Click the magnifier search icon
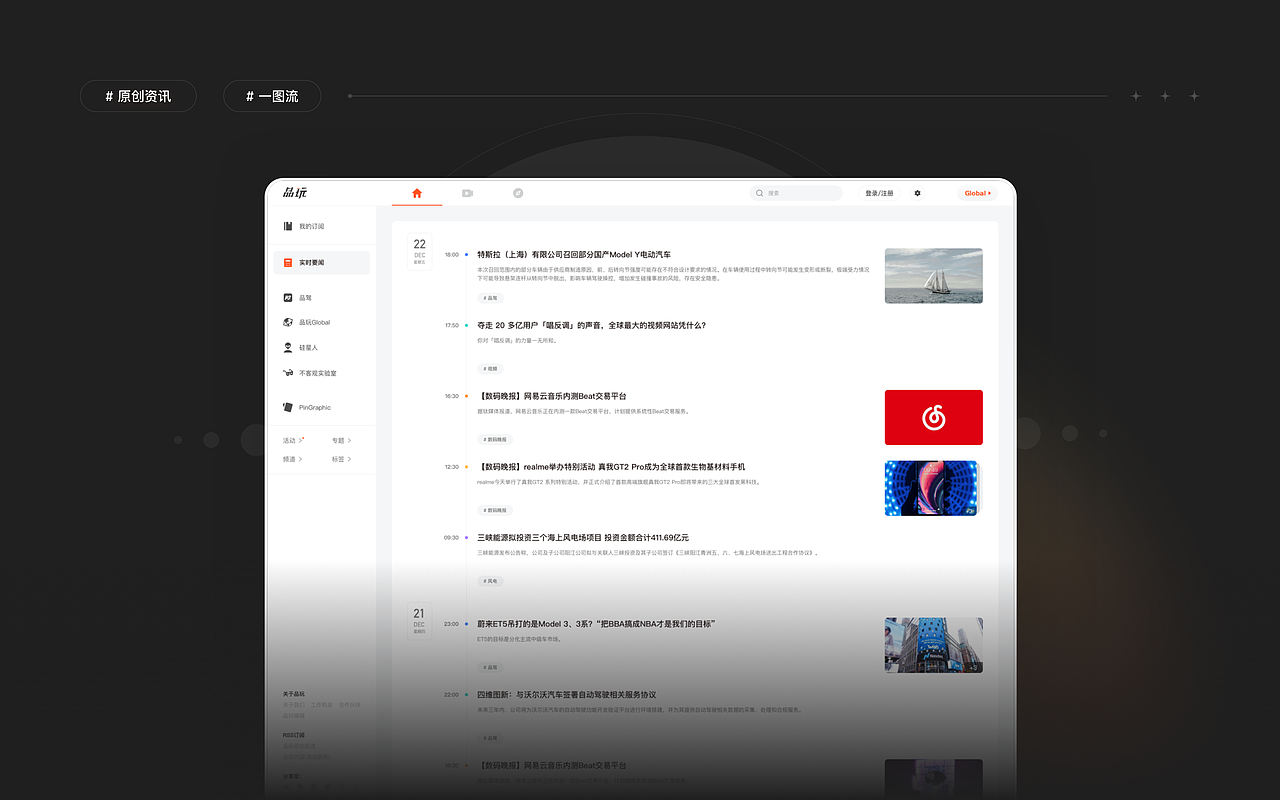 tap(760, 193)
